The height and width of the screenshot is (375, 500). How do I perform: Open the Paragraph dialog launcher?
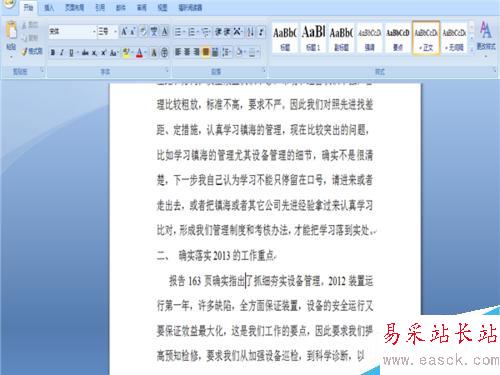(x=264, y=70)
